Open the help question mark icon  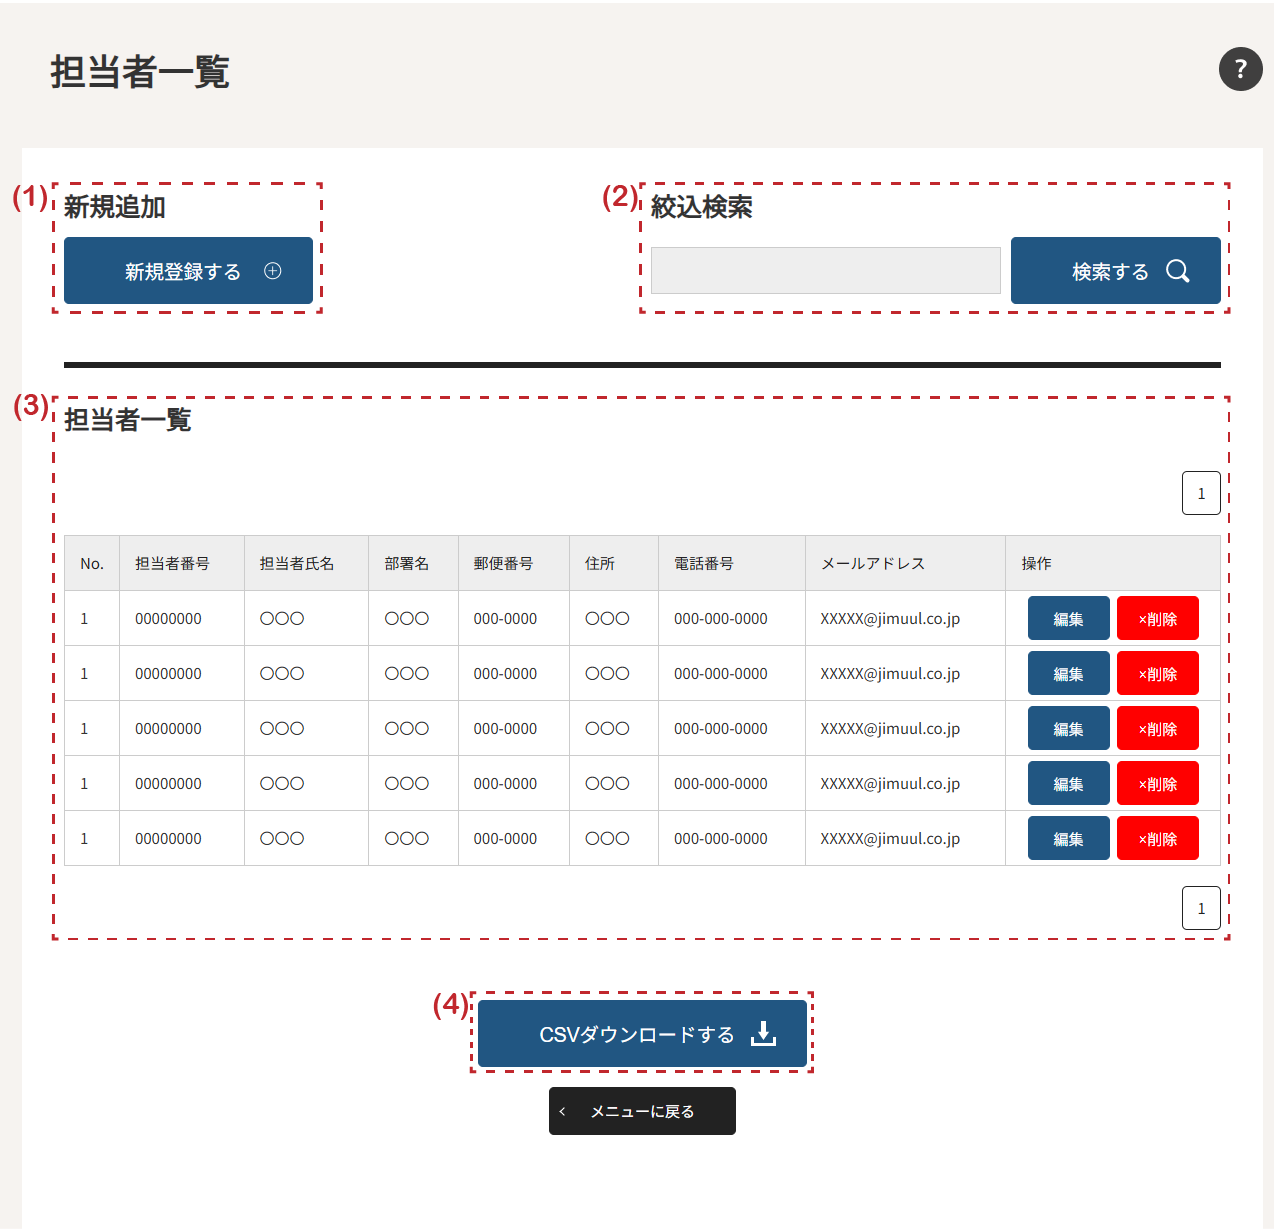[x=1240, y=69]
